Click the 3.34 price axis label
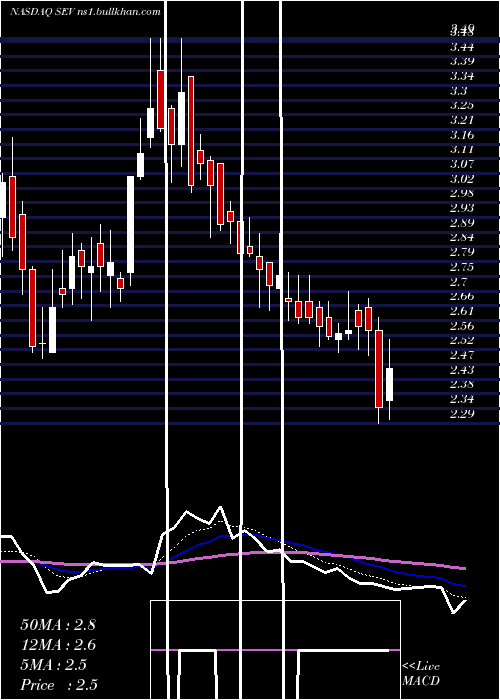500x700 pixels. (462, 76)
